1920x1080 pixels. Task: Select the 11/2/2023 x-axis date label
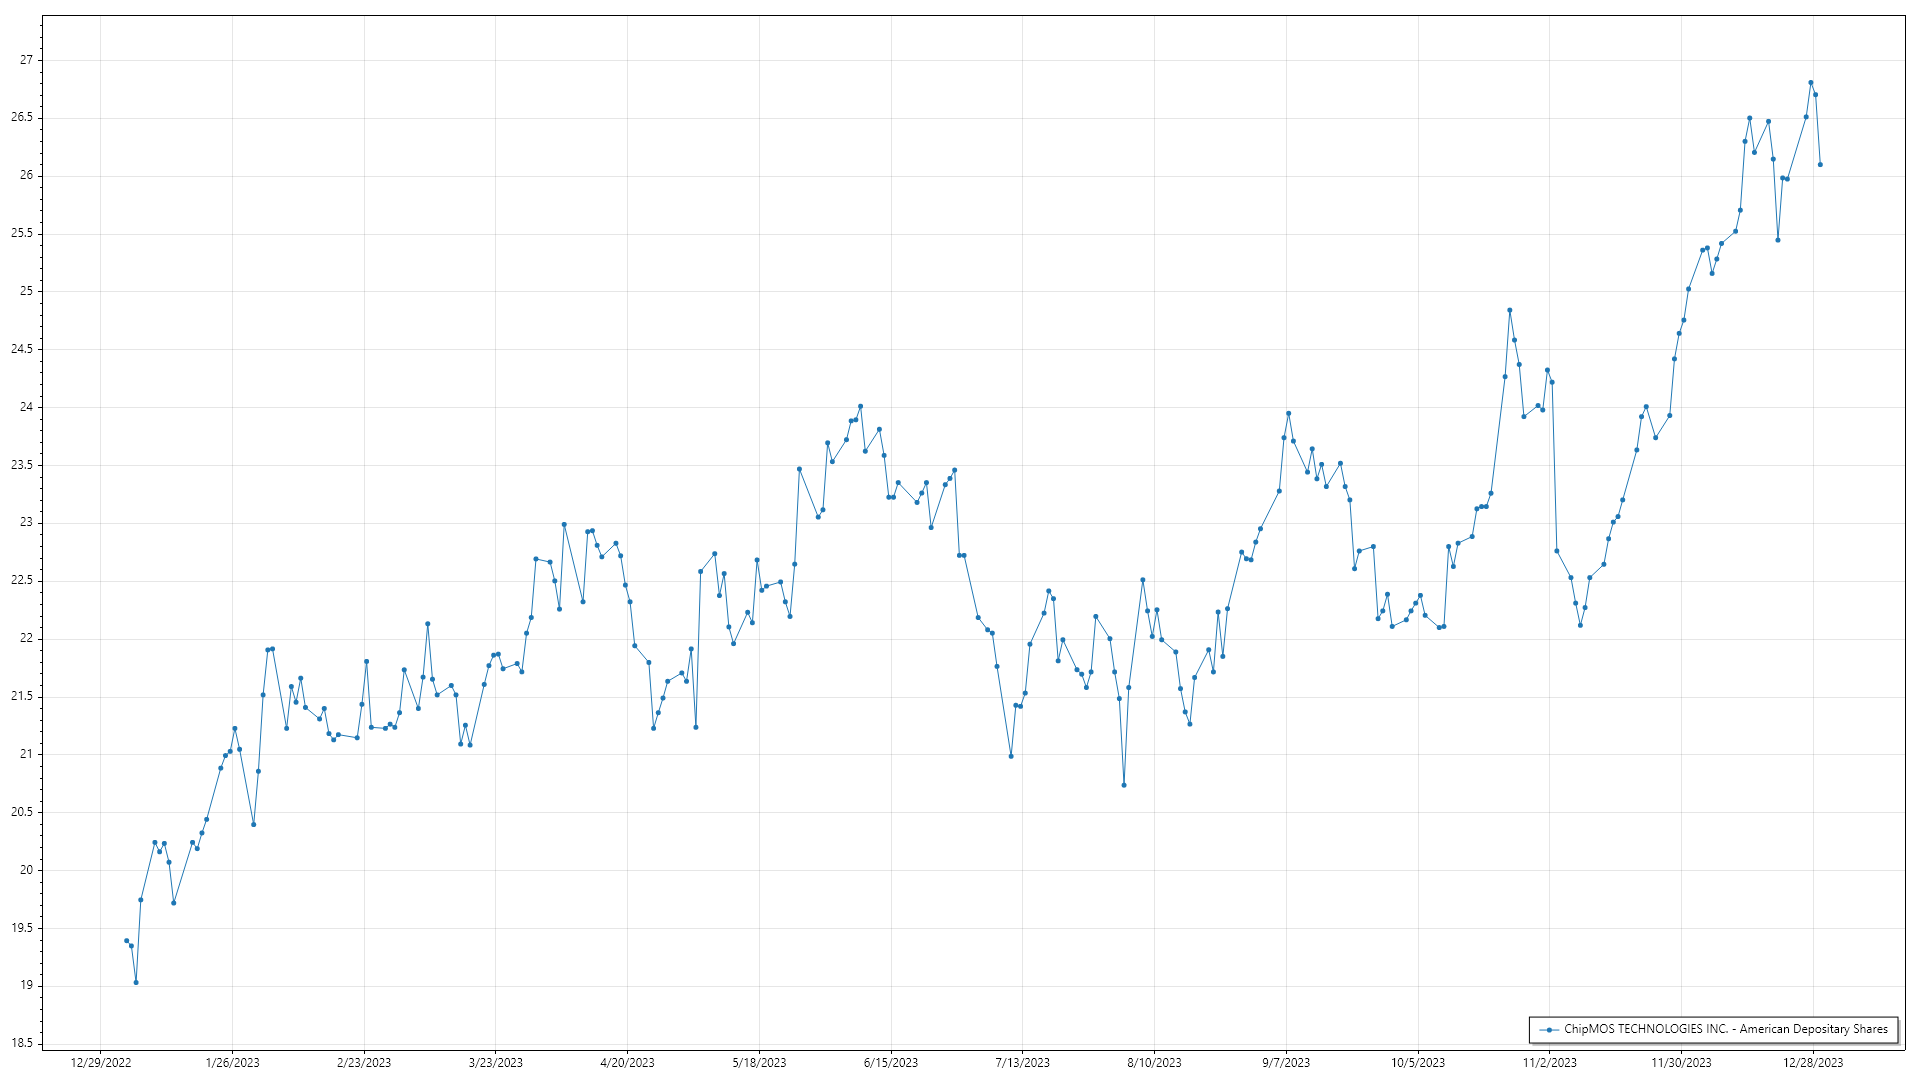[1549, 1063]
